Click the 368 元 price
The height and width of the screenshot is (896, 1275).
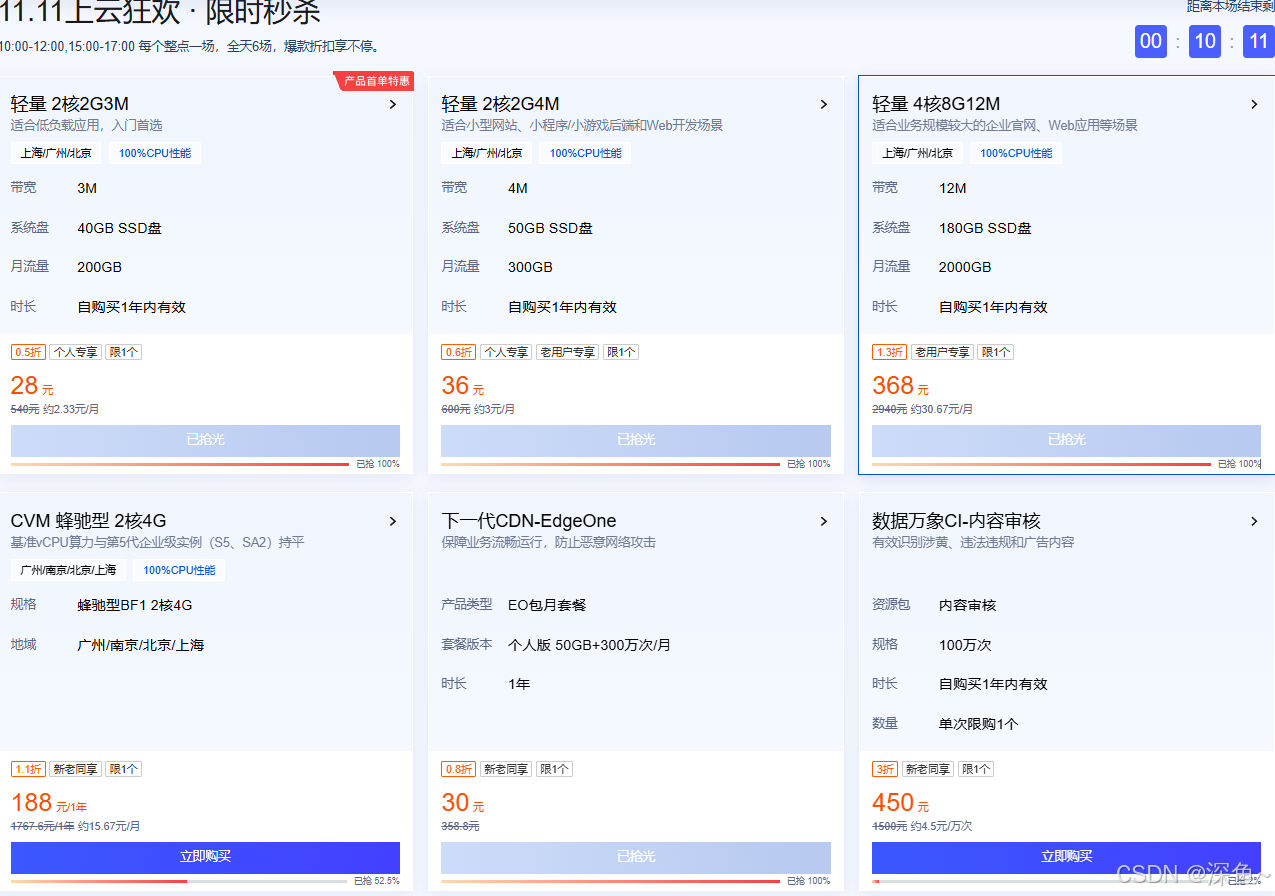(x=900, y=386)
